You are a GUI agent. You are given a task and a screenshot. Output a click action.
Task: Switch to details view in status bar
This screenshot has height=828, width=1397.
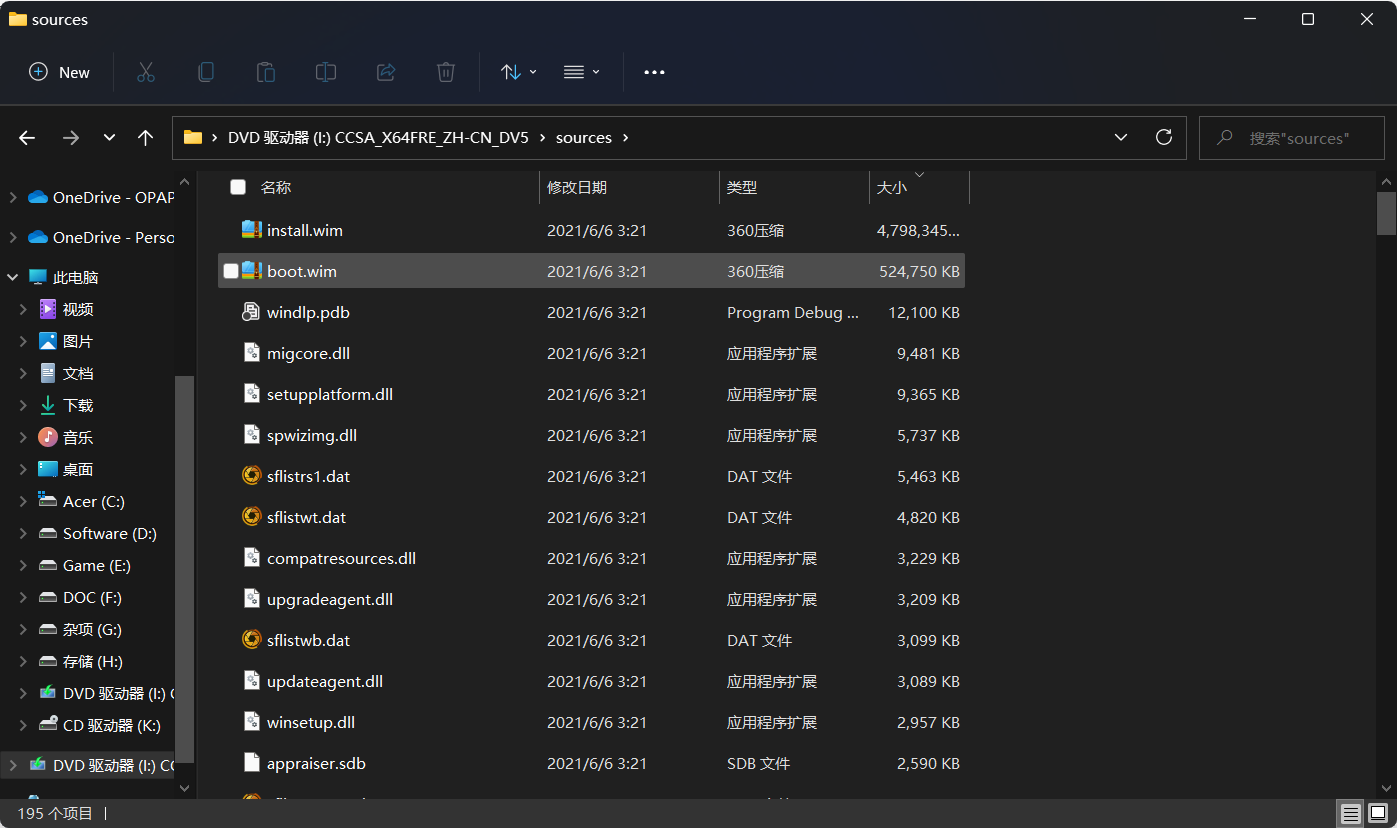(1350, 813)
